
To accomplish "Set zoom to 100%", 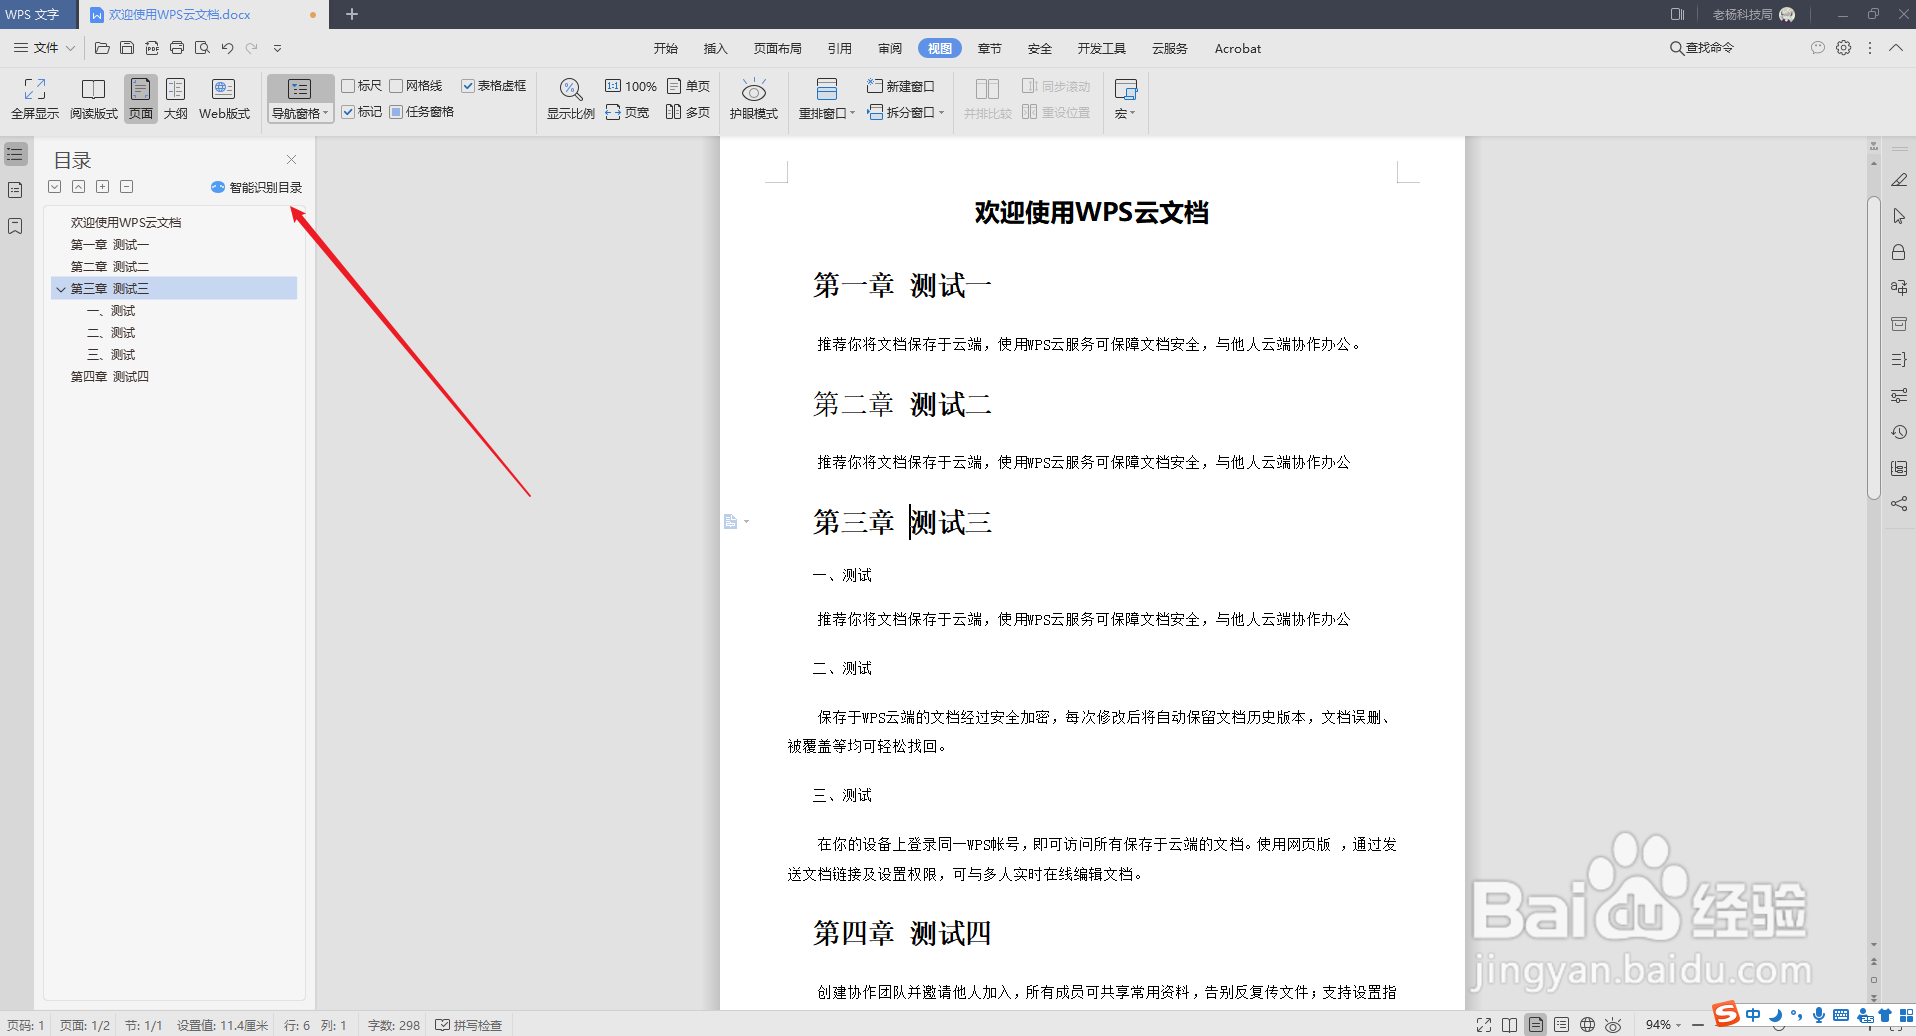I will pos(631,86).
